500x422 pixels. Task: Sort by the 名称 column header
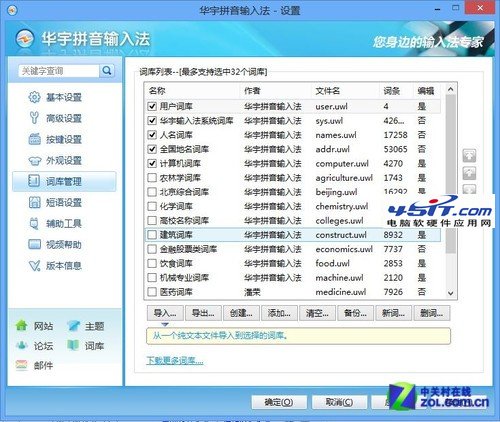(x=192, y=91)
